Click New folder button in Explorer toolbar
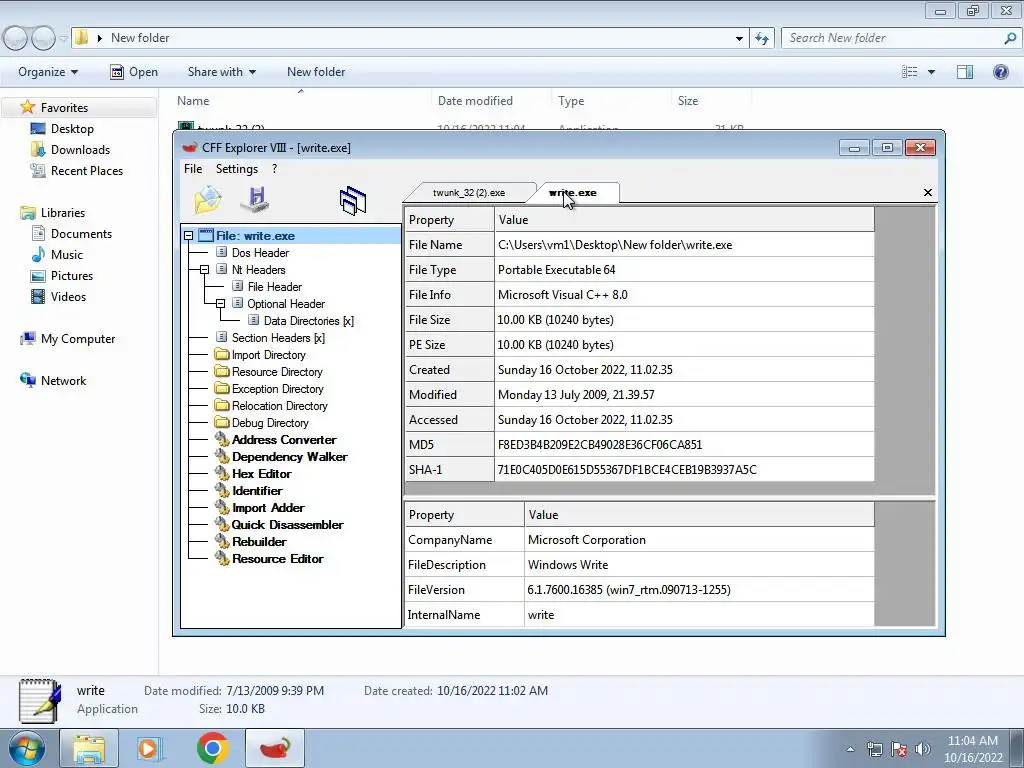 tap(316, 72)
